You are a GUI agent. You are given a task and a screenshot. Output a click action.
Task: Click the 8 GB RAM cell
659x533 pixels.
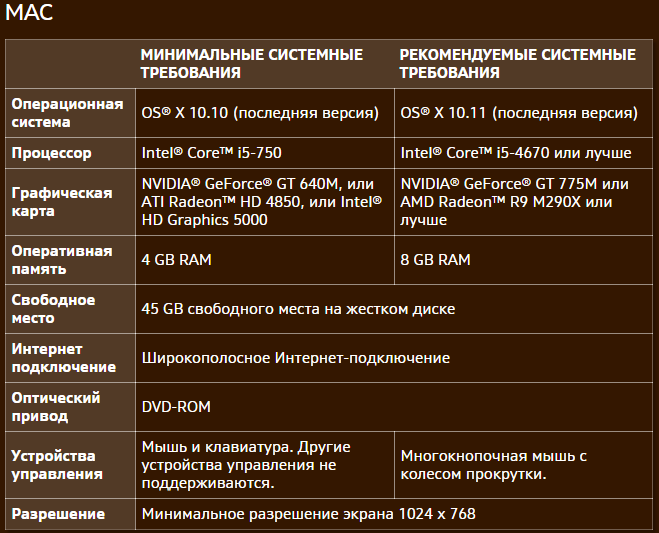tap(435, 260)
